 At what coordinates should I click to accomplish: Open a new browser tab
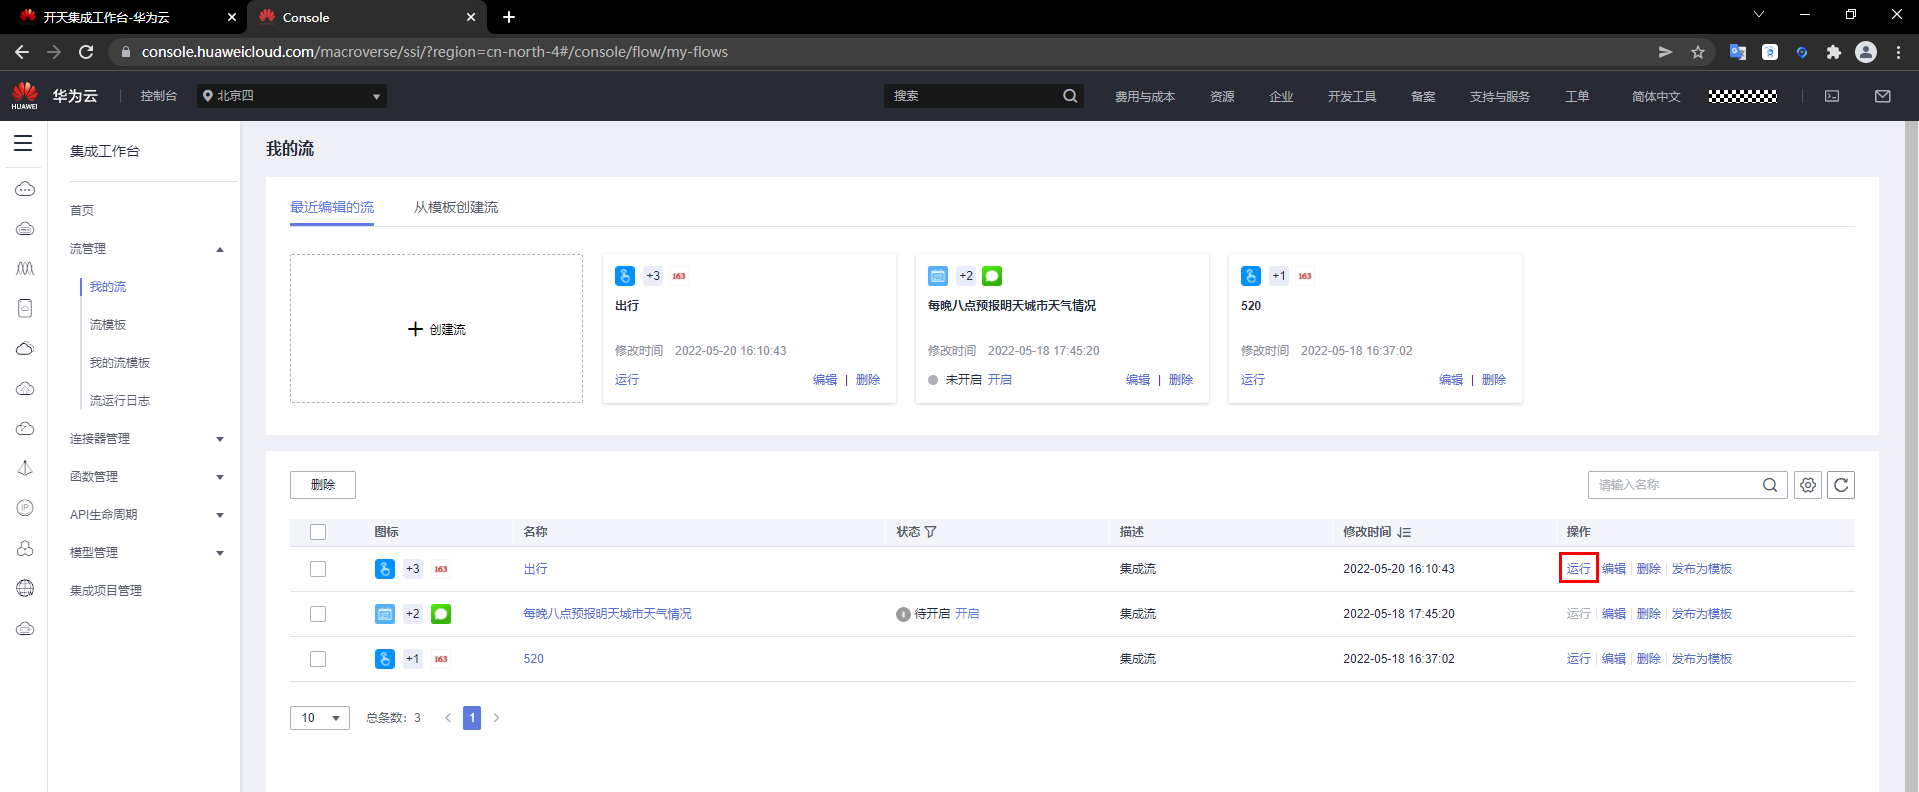509,17
